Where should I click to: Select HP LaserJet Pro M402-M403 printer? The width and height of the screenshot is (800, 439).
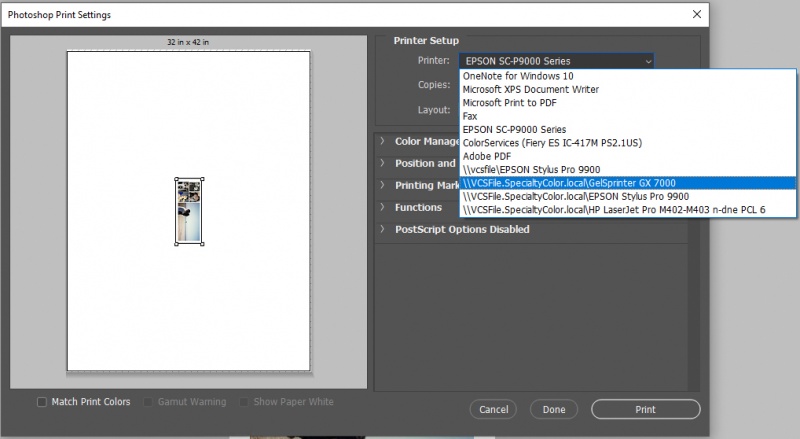[614, 210]
